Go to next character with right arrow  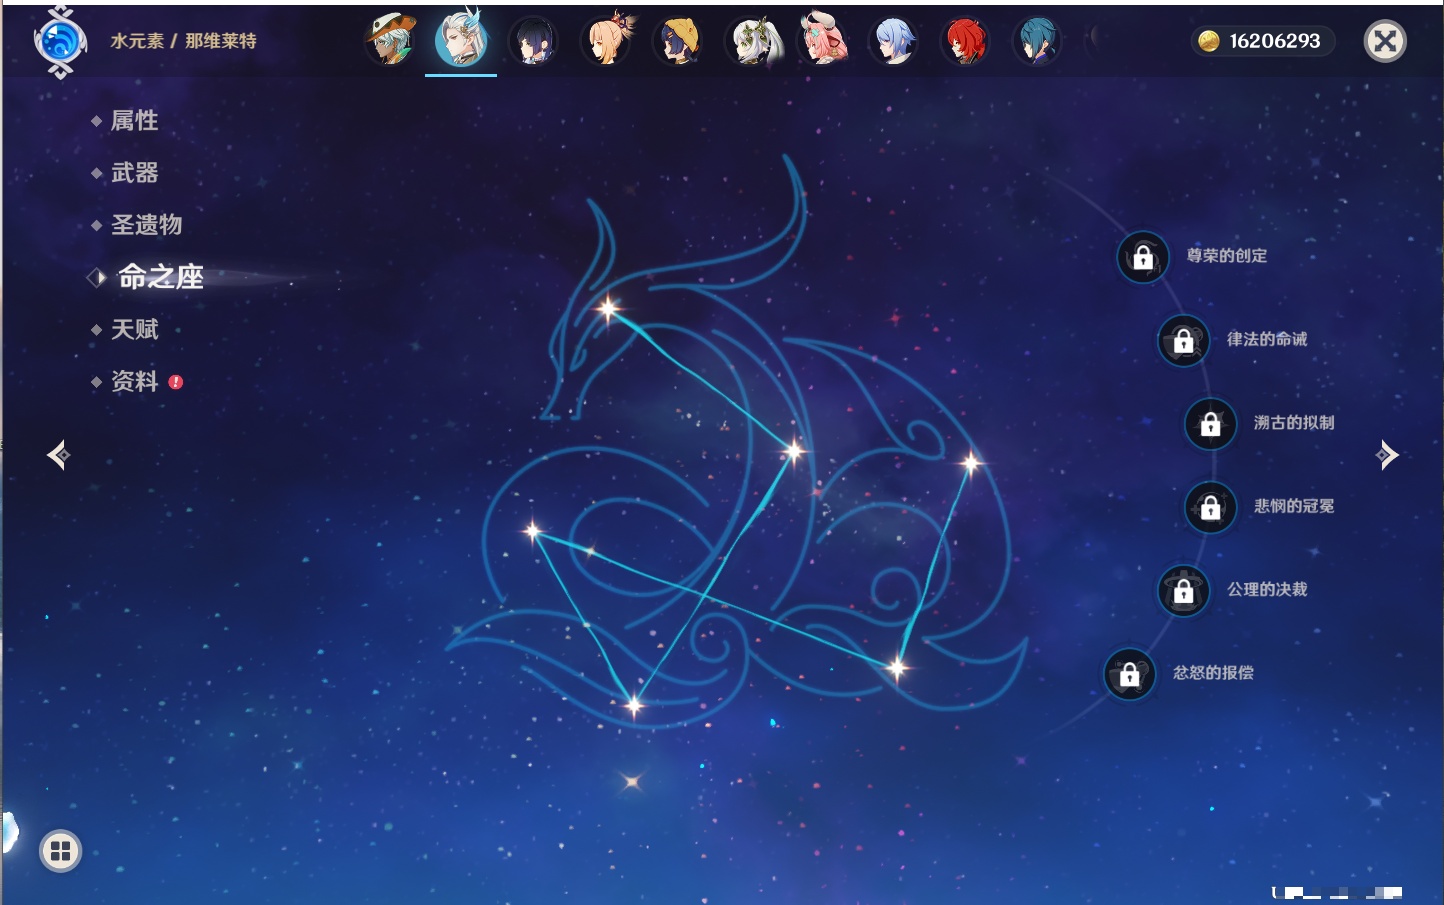tap(1386, 455)
